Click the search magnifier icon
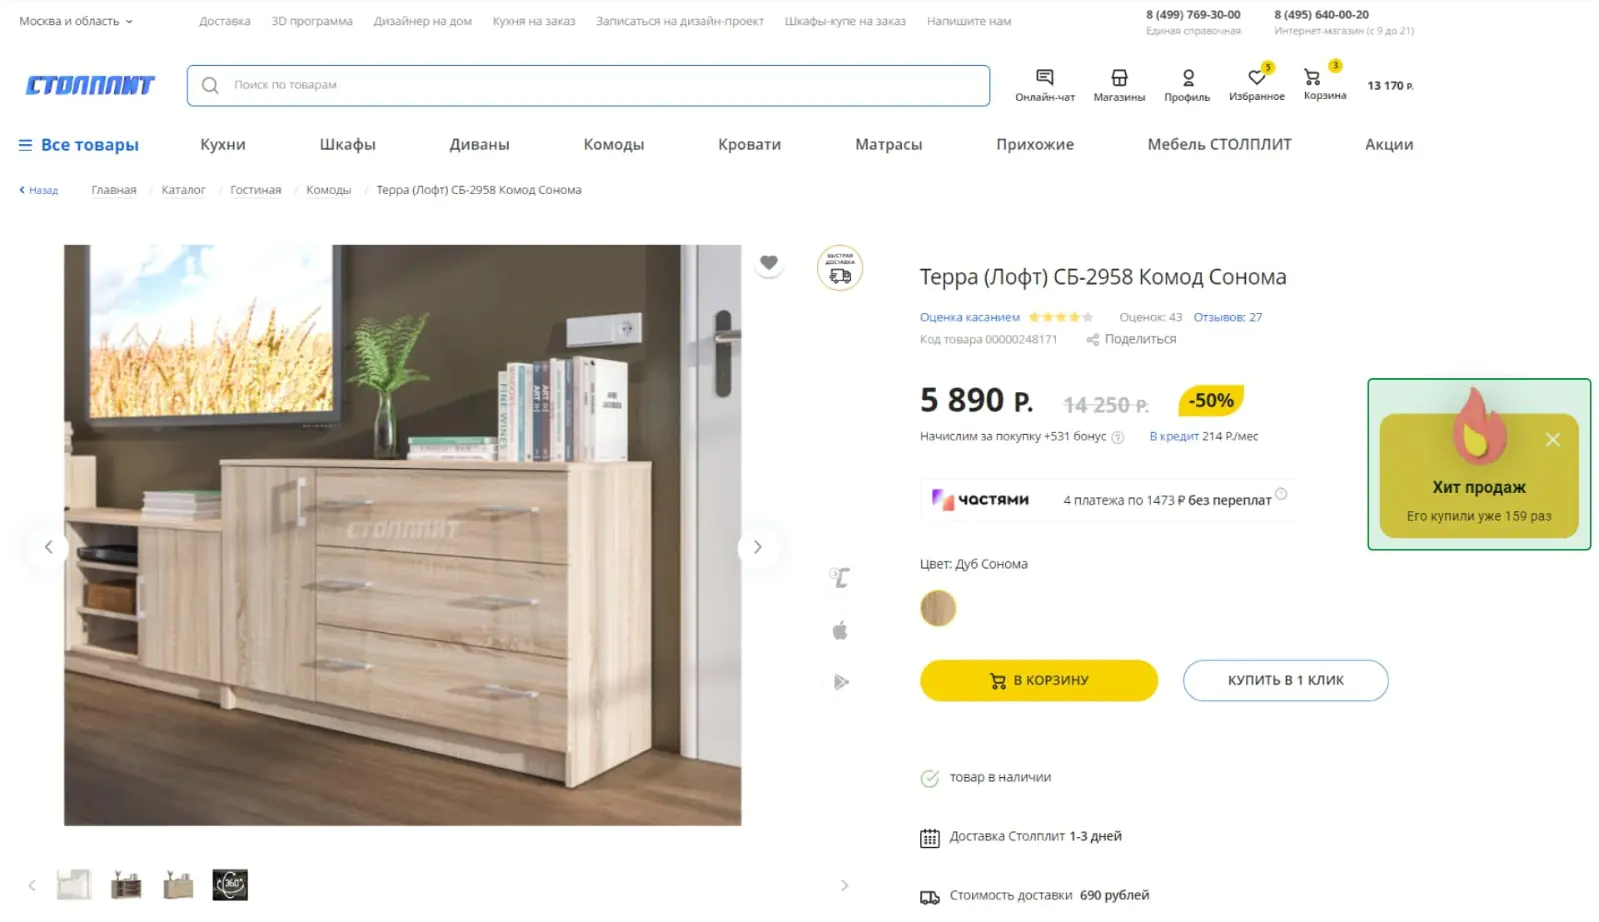This screenshot has width=1599, height=922. pyautogui.click(x=210, y=85)
